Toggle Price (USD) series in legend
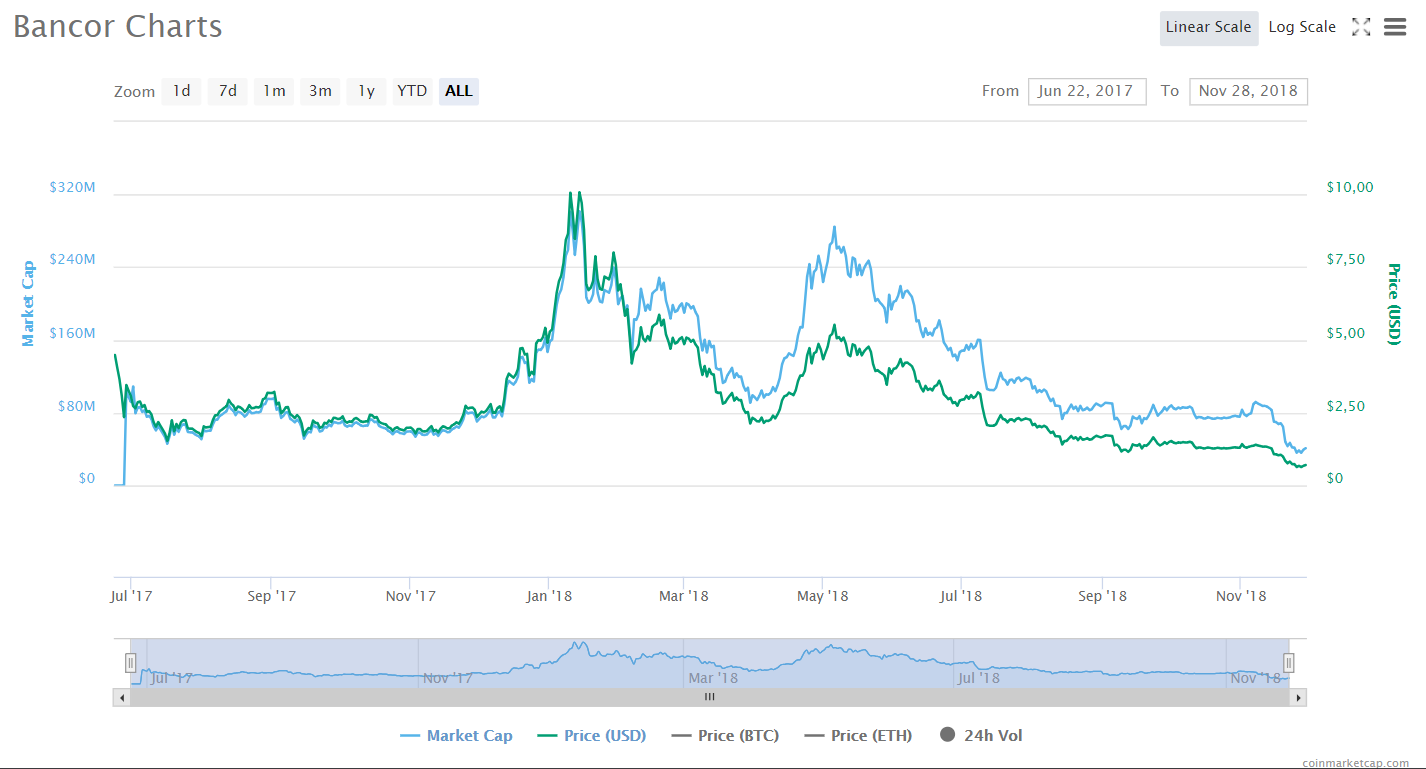The height and width of the screenshot is (769, 1426). click(591, 736)
